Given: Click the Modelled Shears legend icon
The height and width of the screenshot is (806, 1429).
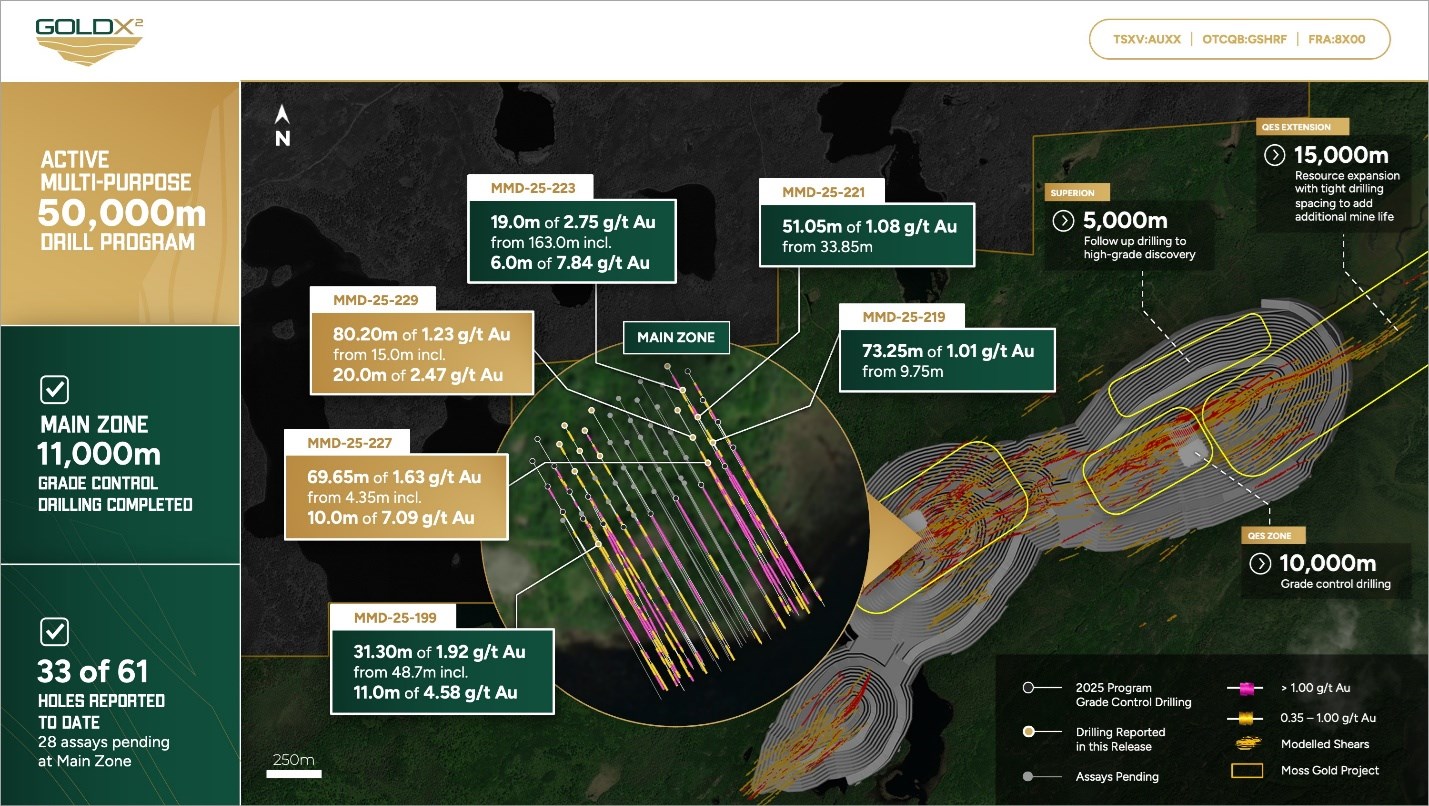Looking at the screenshot, I should click(1247, 744).
